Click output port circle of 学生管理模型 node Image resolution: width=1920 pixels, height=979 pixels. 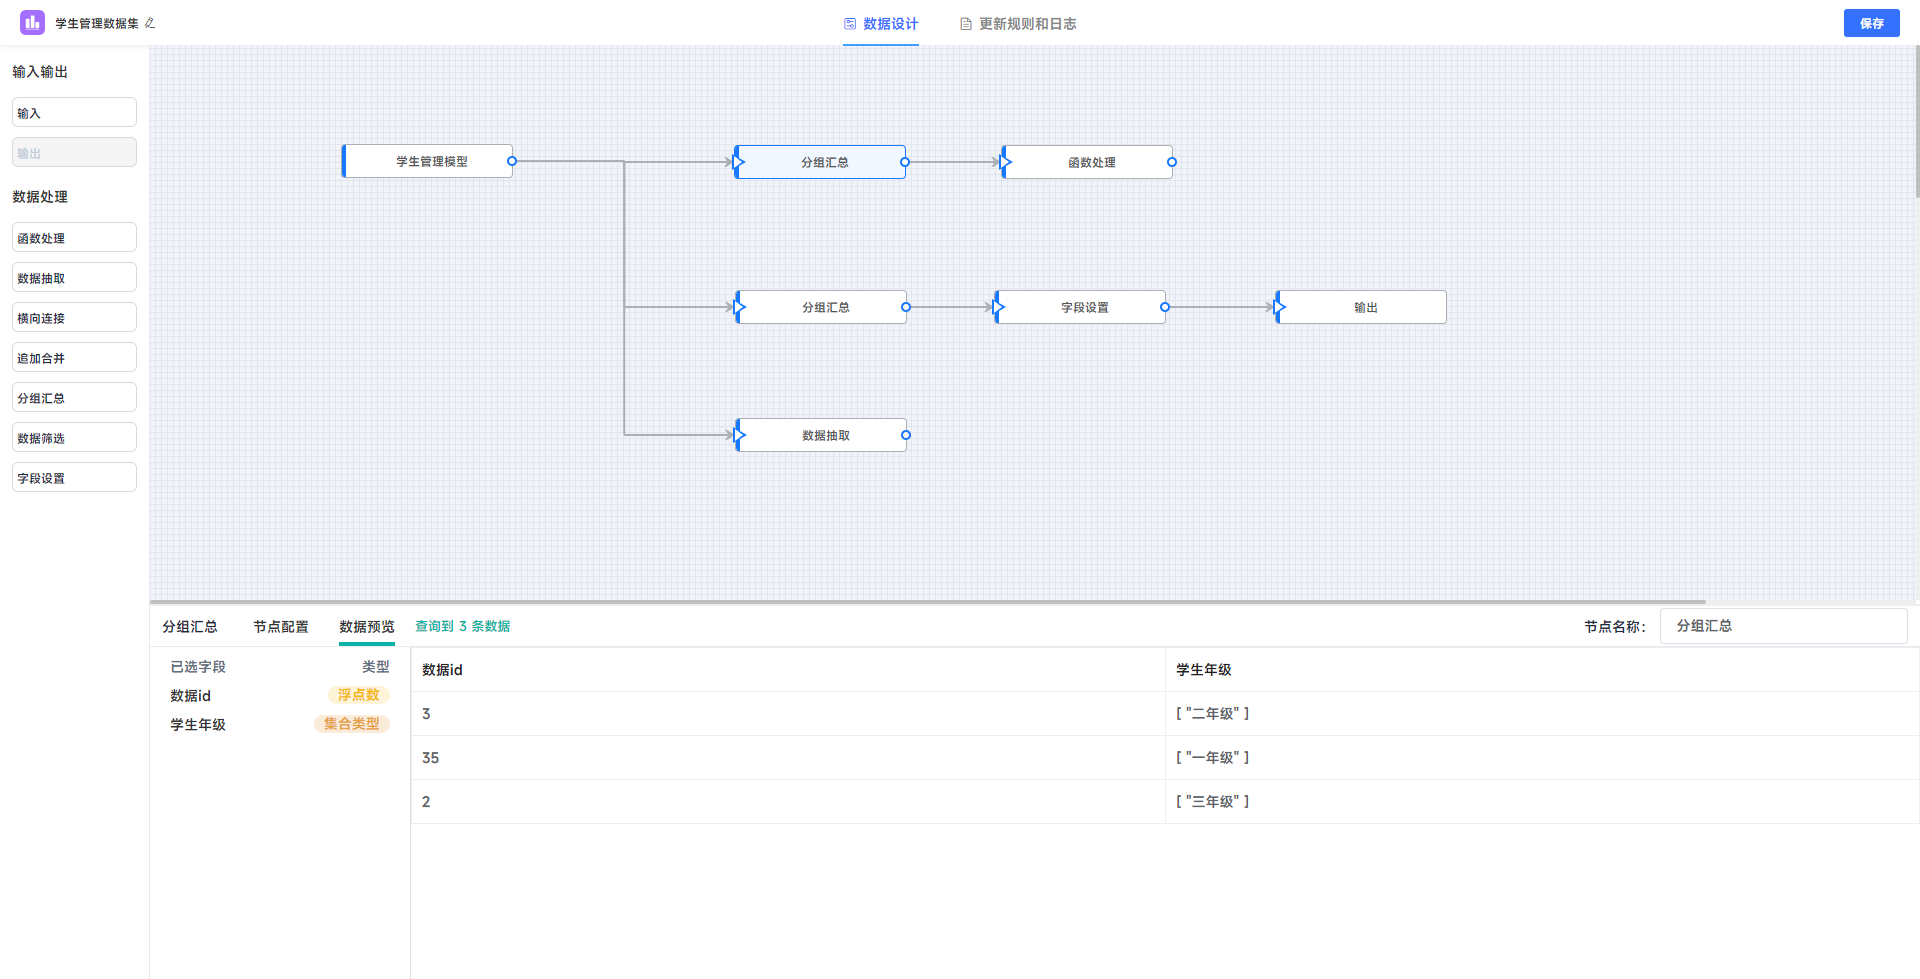[x=512, y=161]
